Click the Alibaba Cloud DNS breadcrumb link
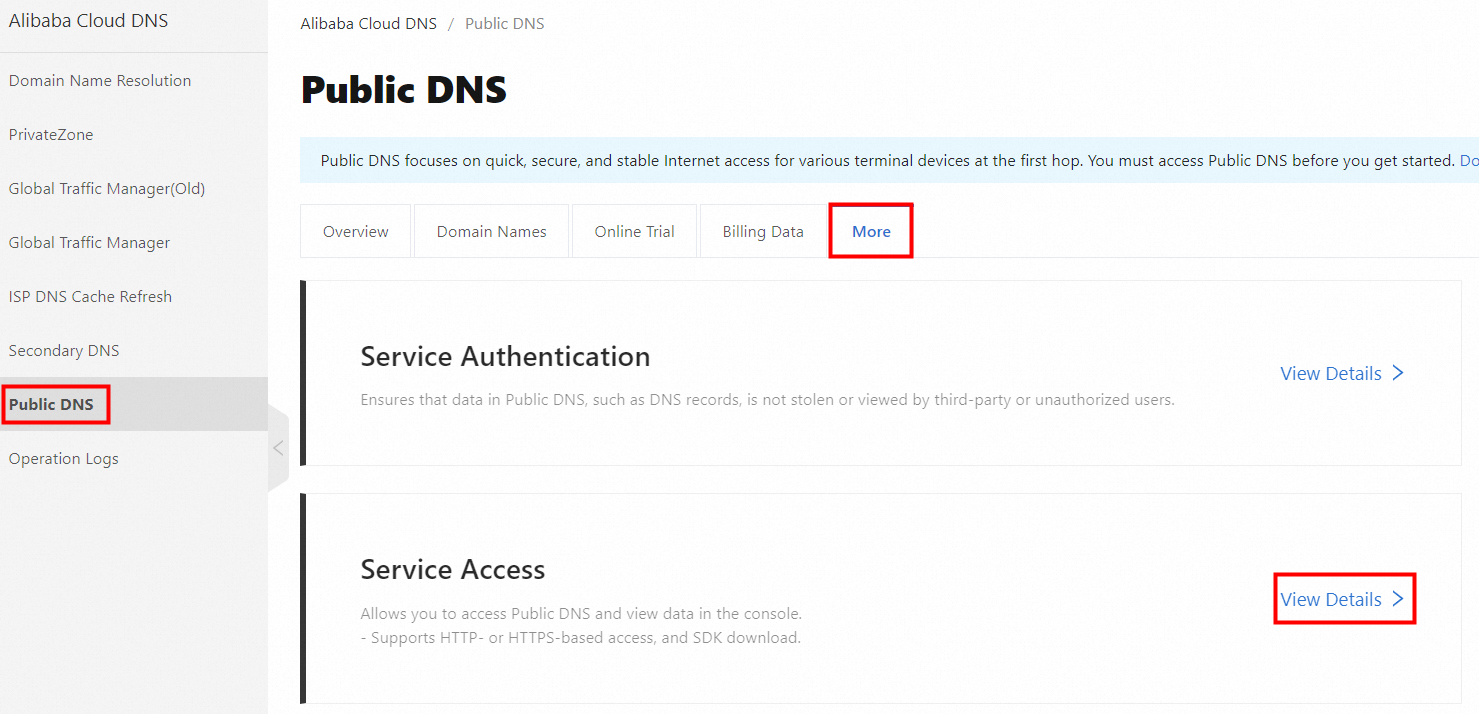The image size is (1479, 714). (x=369, y=23)
